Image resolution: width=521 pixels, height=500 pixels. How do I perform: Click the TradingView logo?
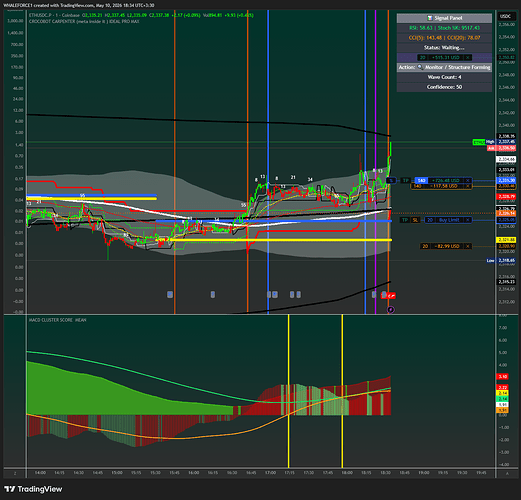(x=33, y=489)
